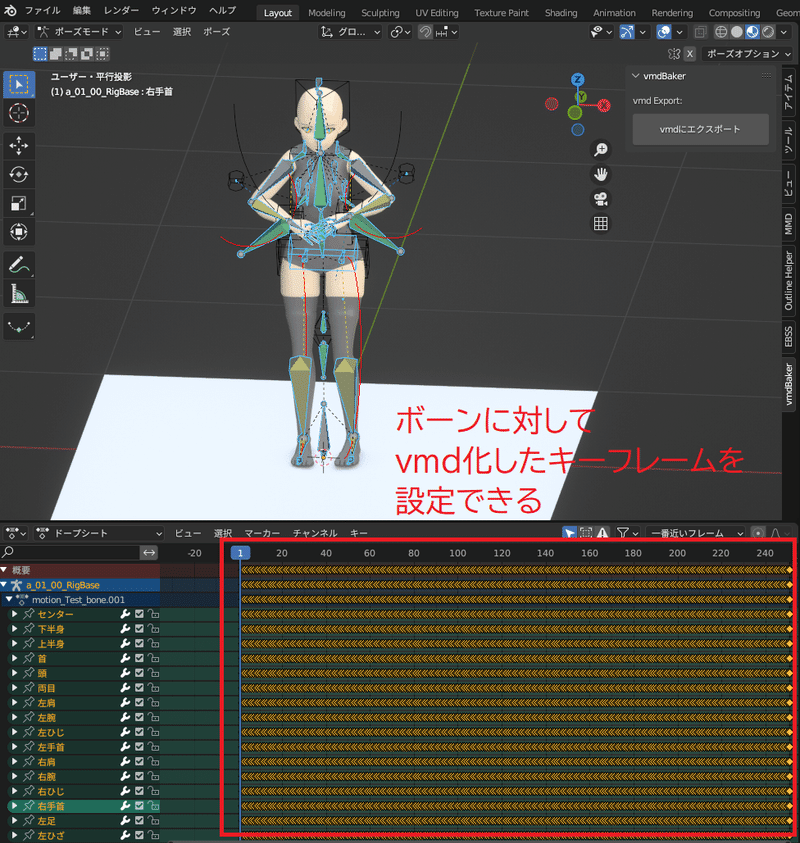Open ポーズ menu in viewport header

click(216, 32)
